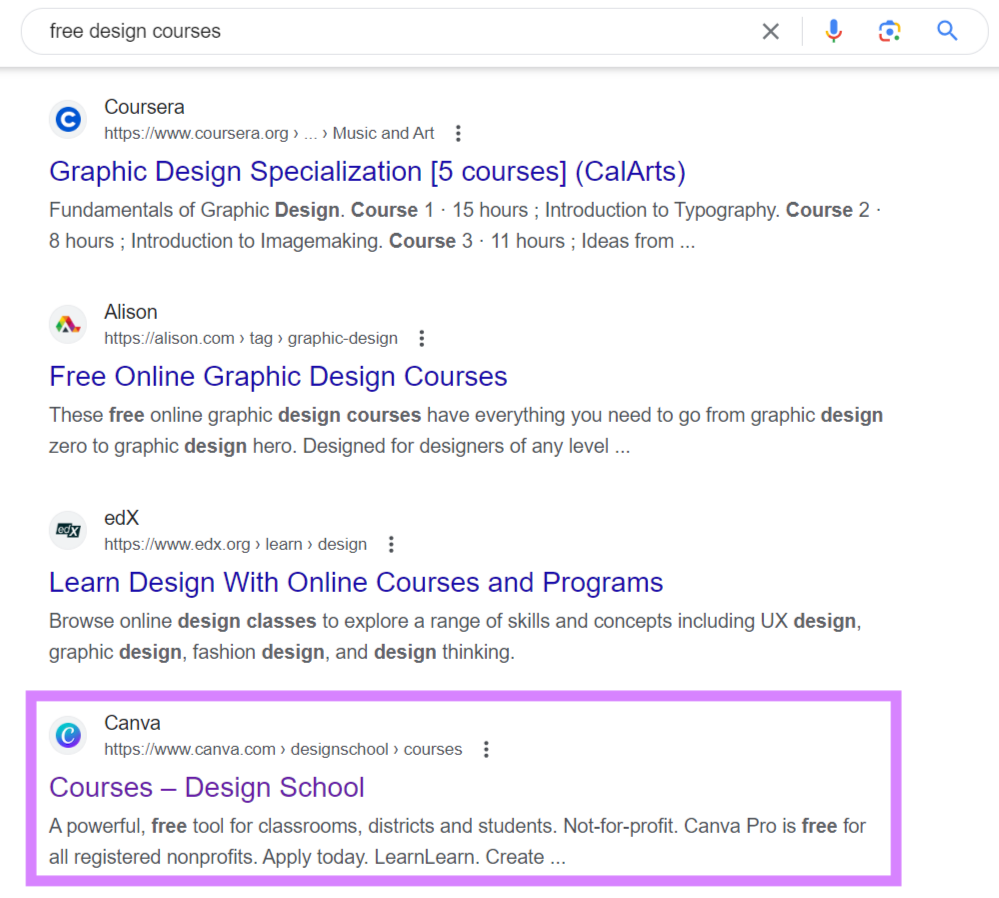Click inside the search input field
The width and height of the screenshot is (999, 898).
coord(300,31)
